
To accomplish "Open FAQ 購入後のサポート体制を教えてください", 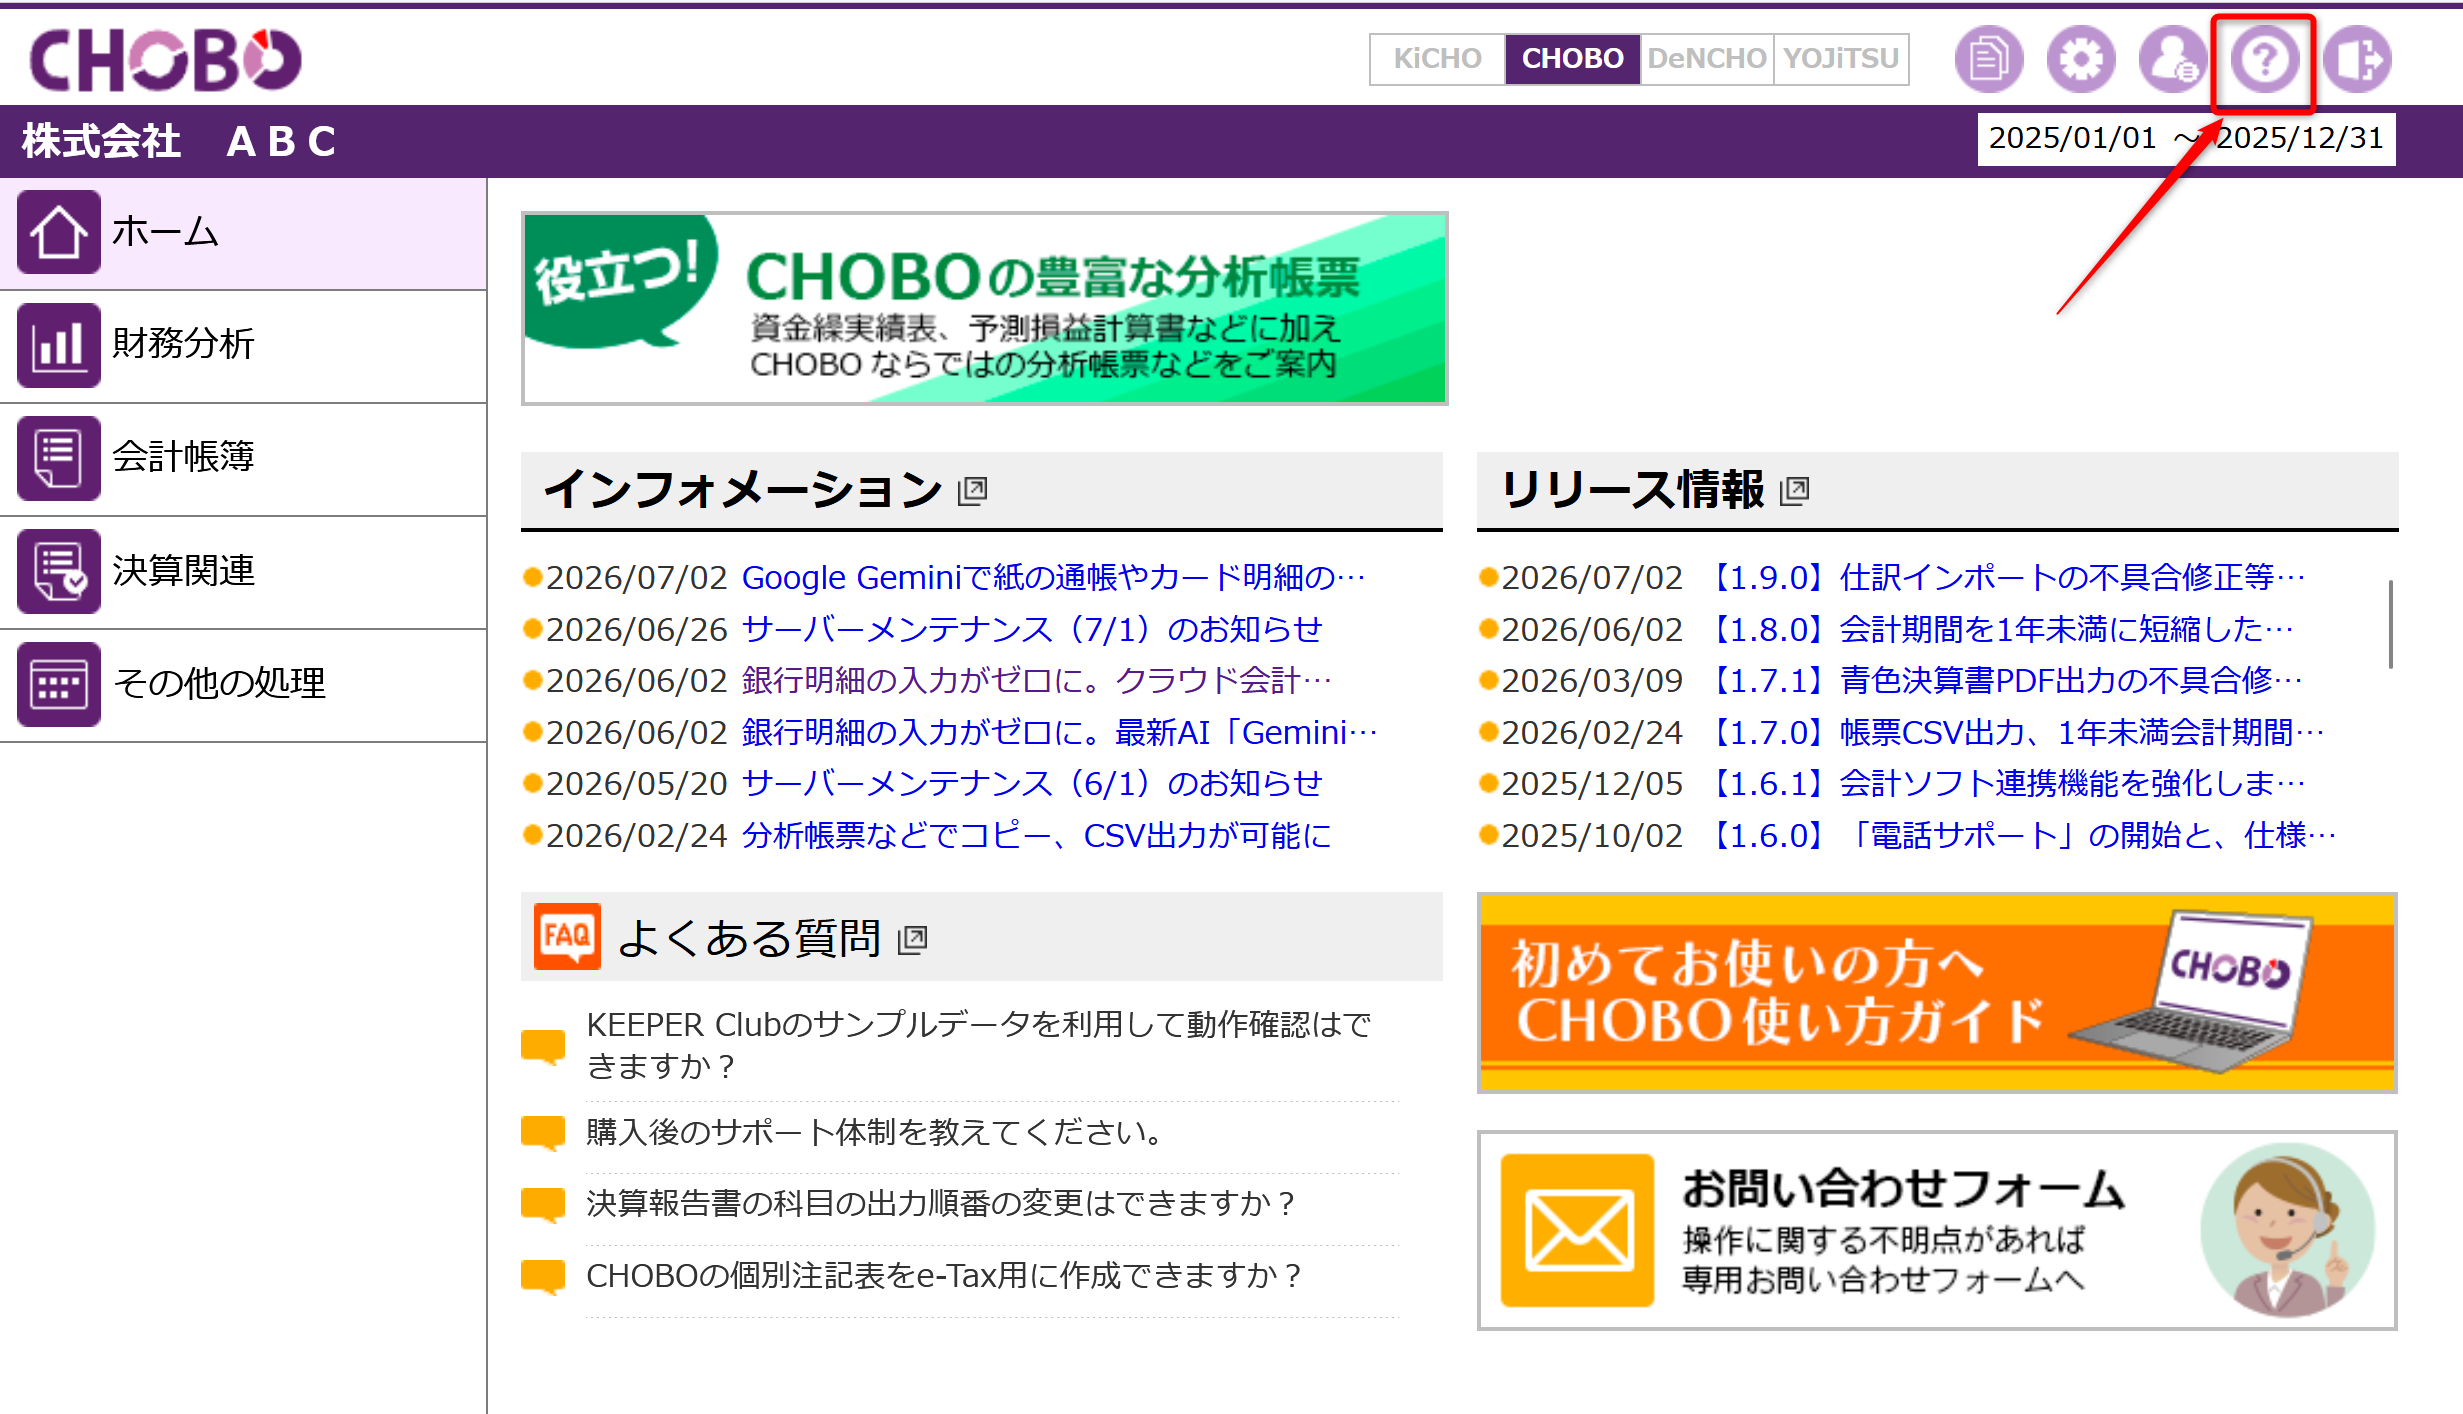I will pyautogui.click(x=875, y=1133).
